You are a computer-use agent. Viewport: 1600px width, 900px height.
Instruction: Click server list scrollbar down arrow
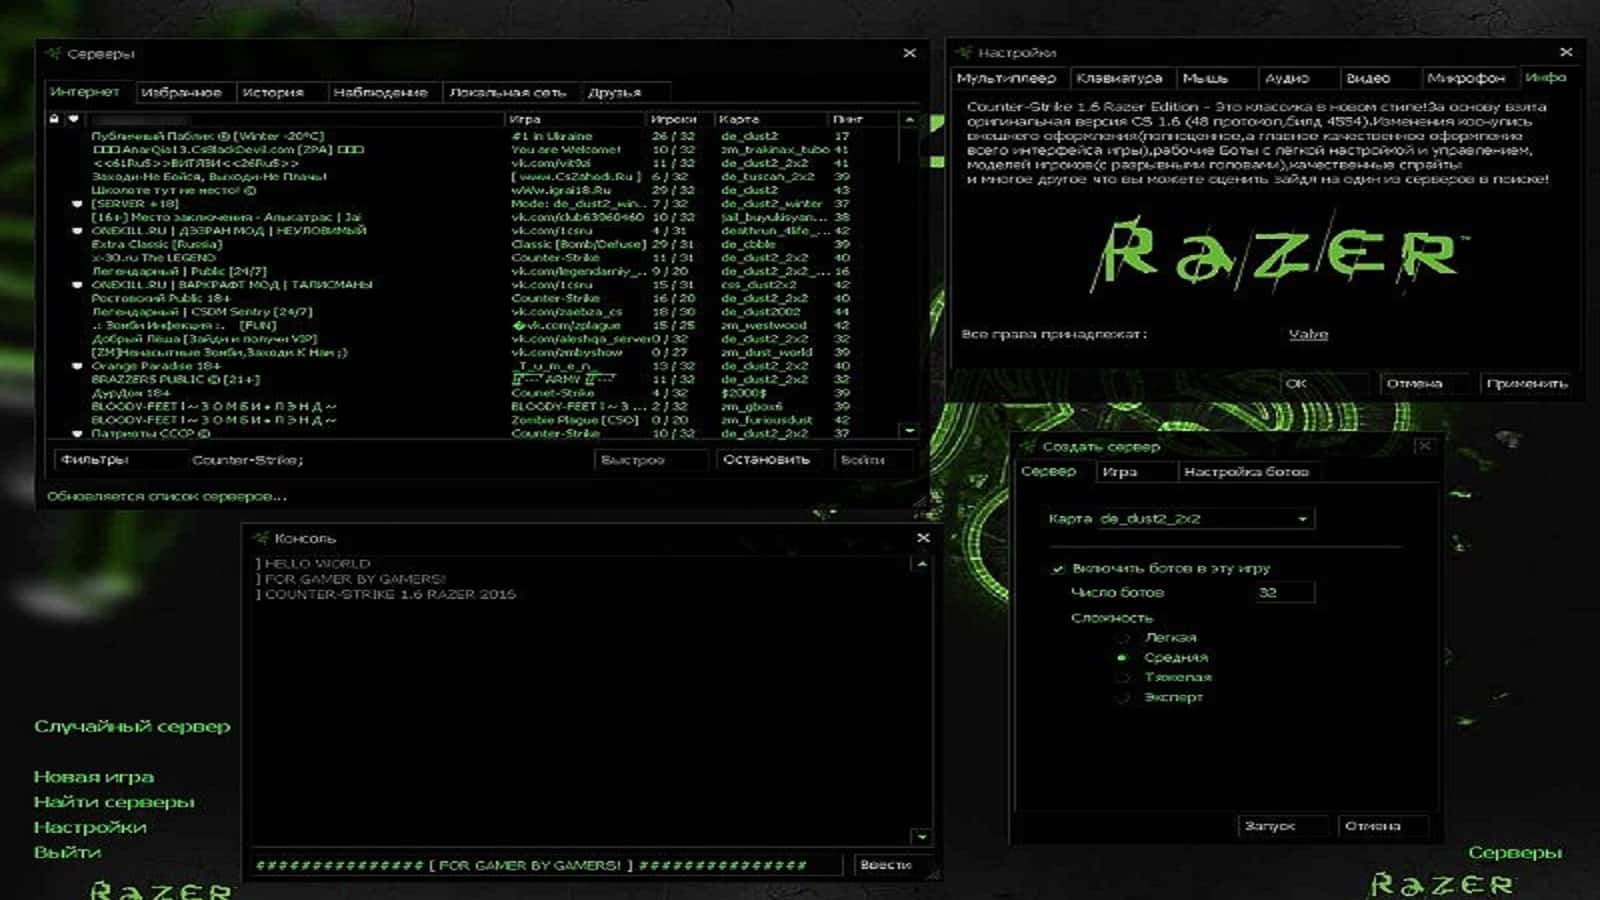(x=909, y=431)
